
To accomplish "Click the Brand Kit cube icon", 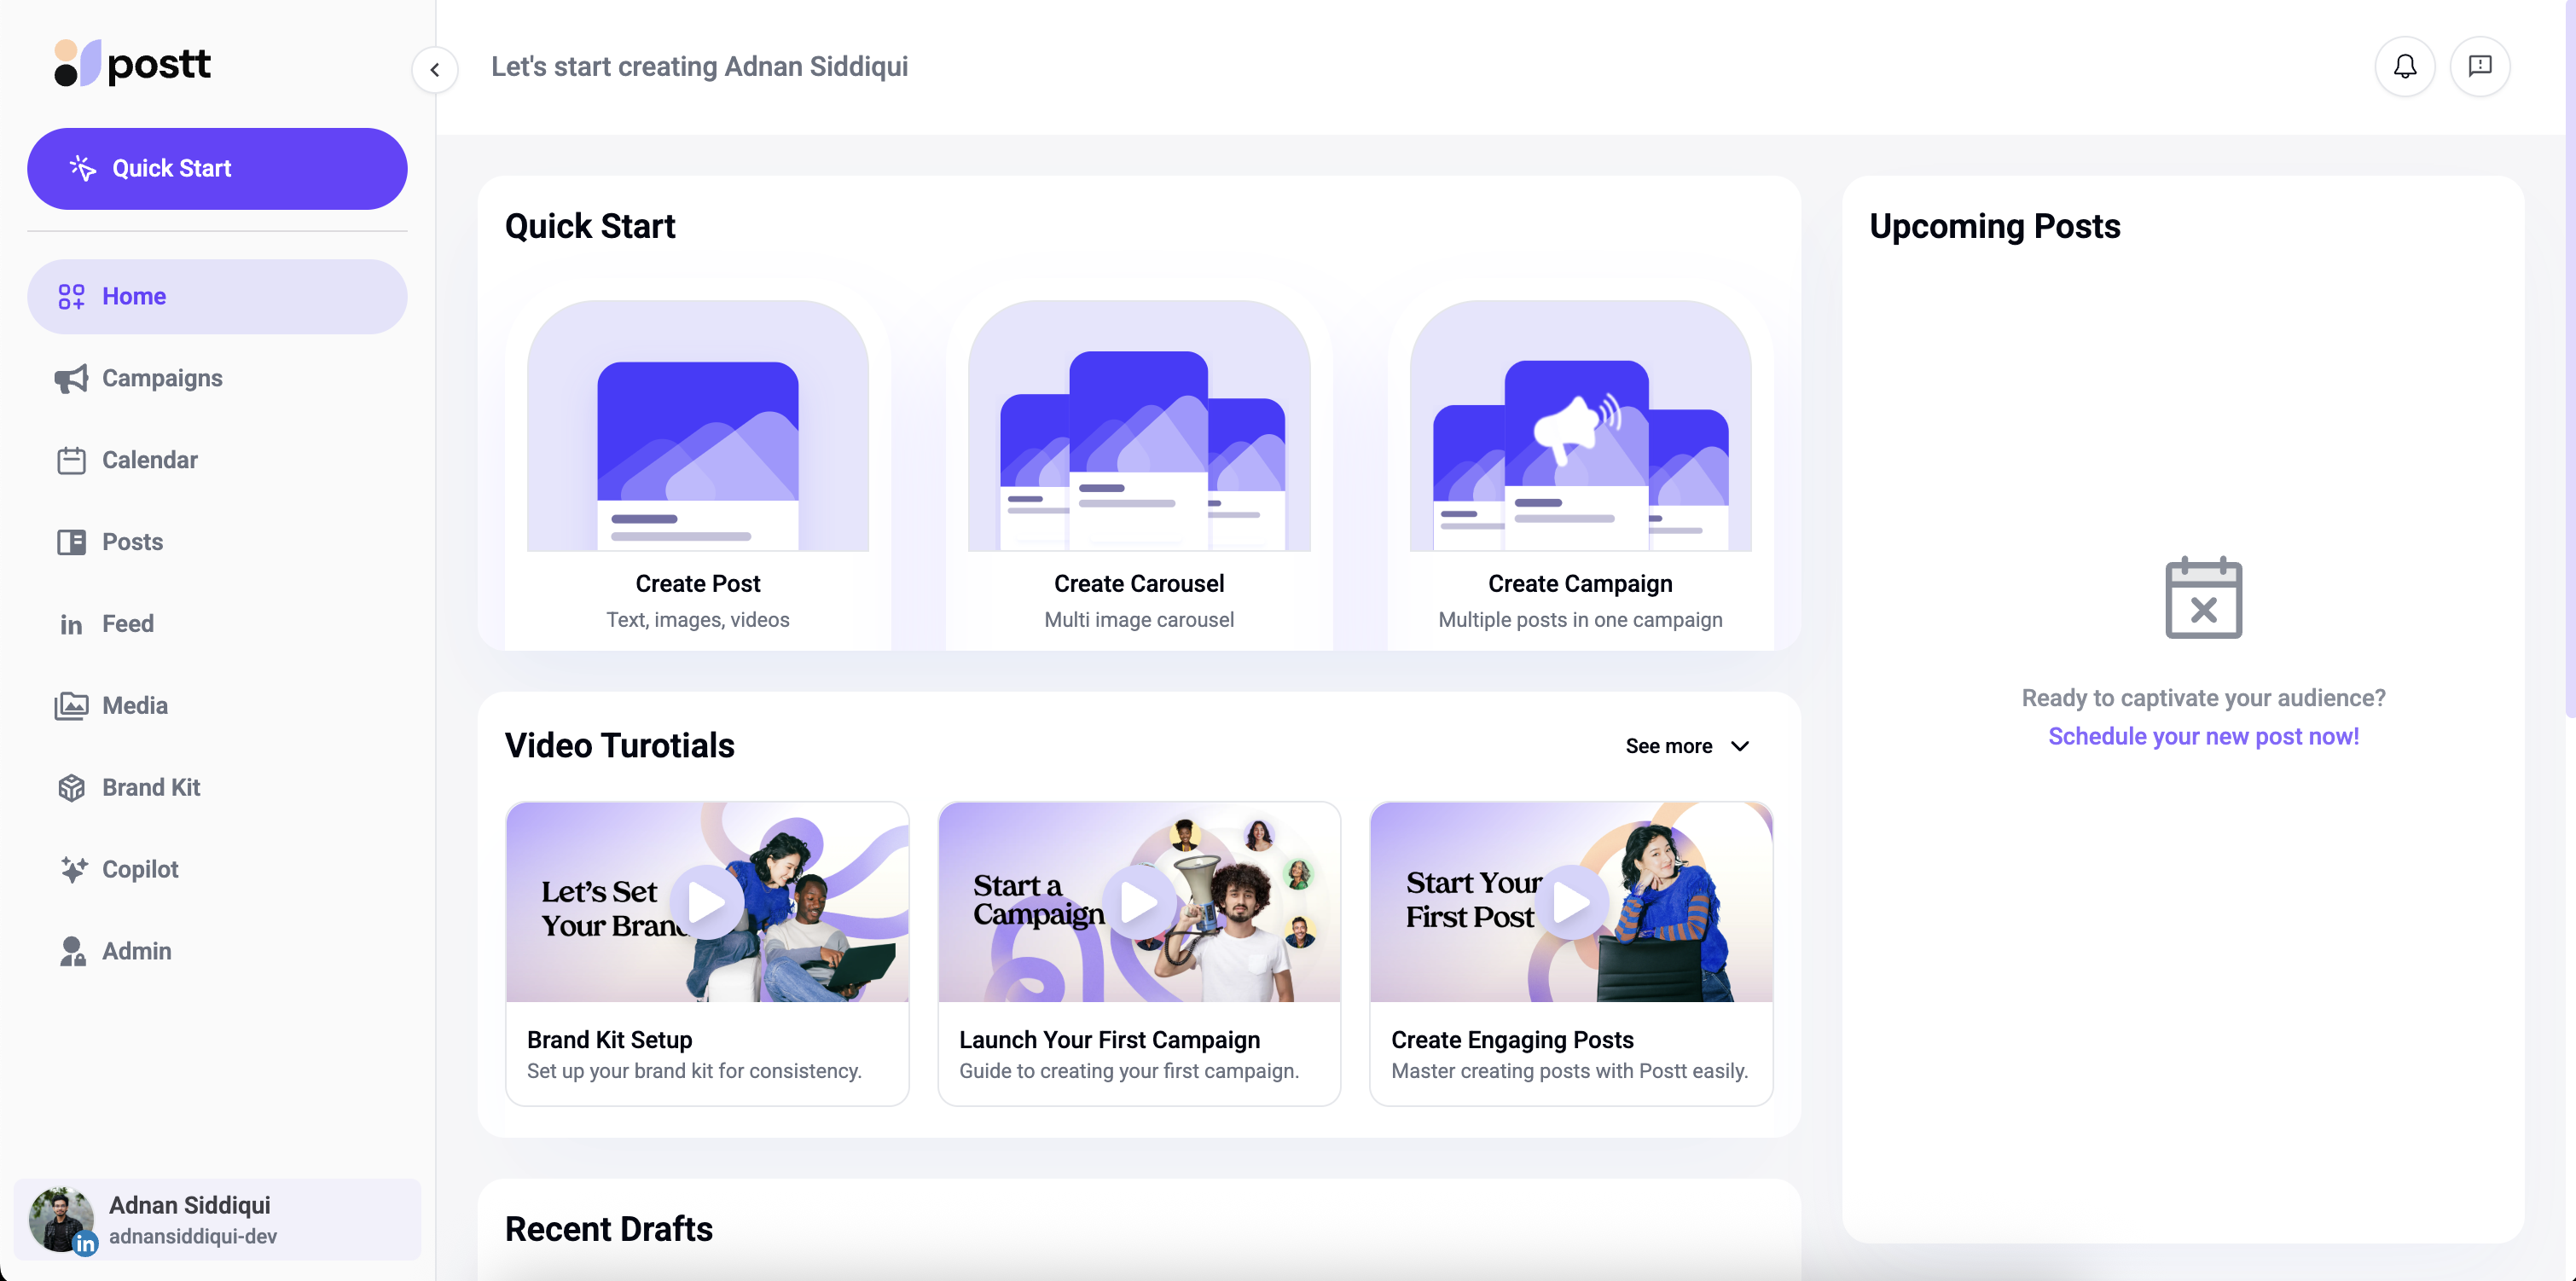I will click(x=71, y=788).
